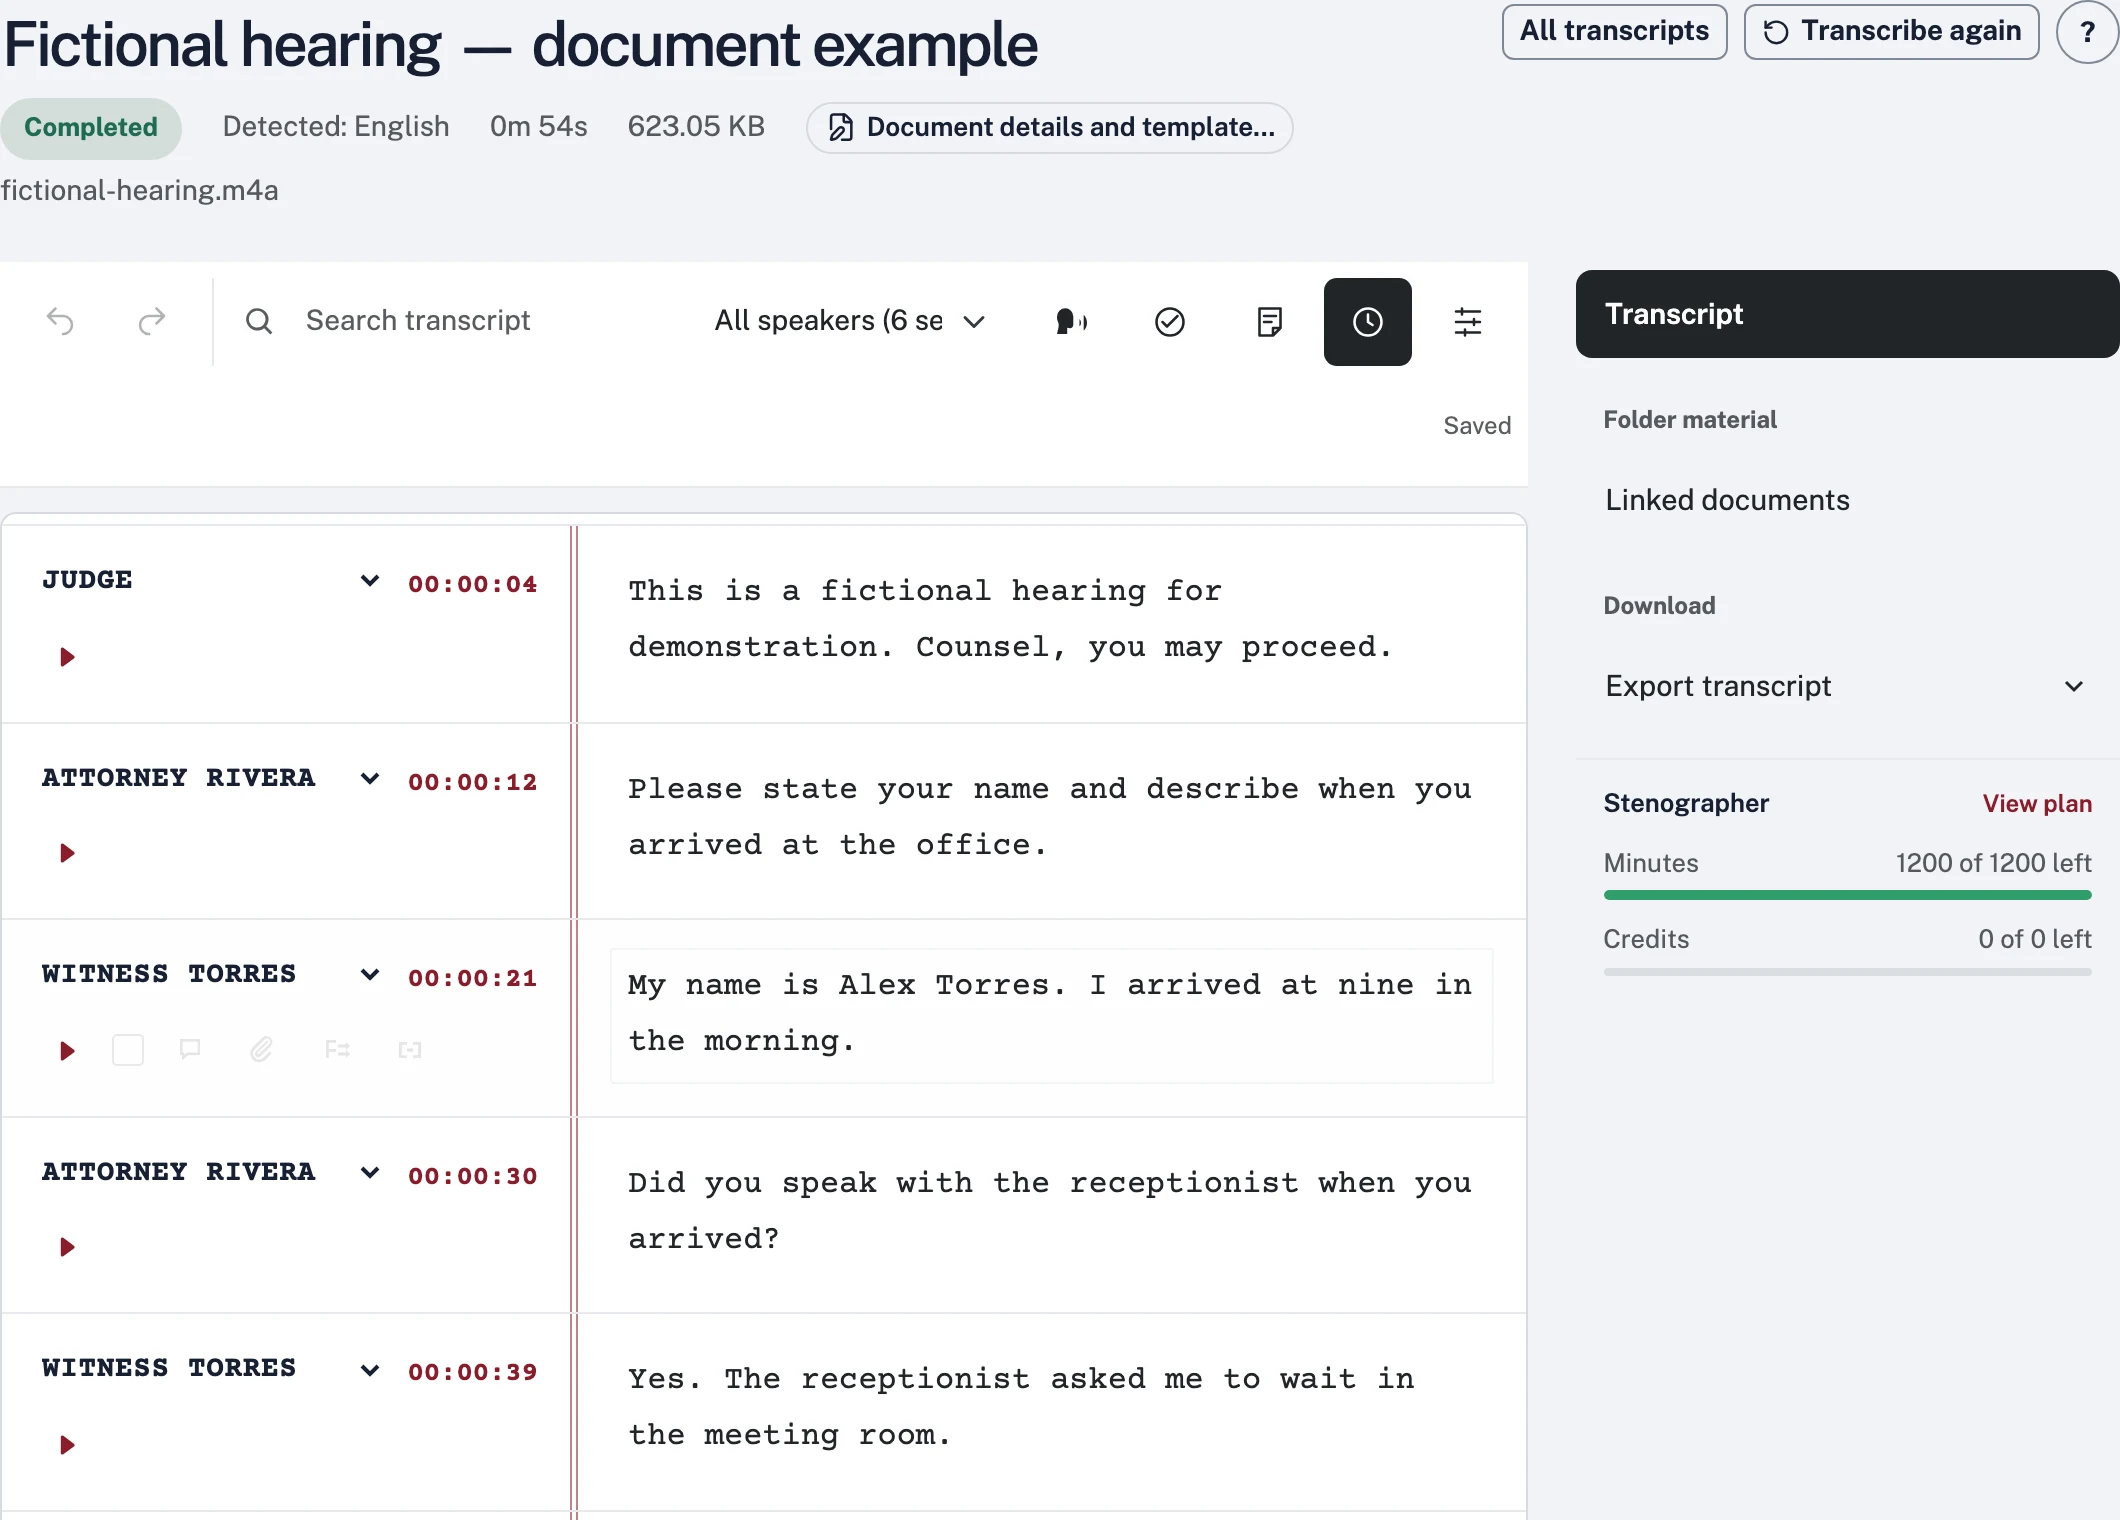Click the undo arrow icon
This screenshot has height=1520, width=2120.
click(x=61, y=321)
